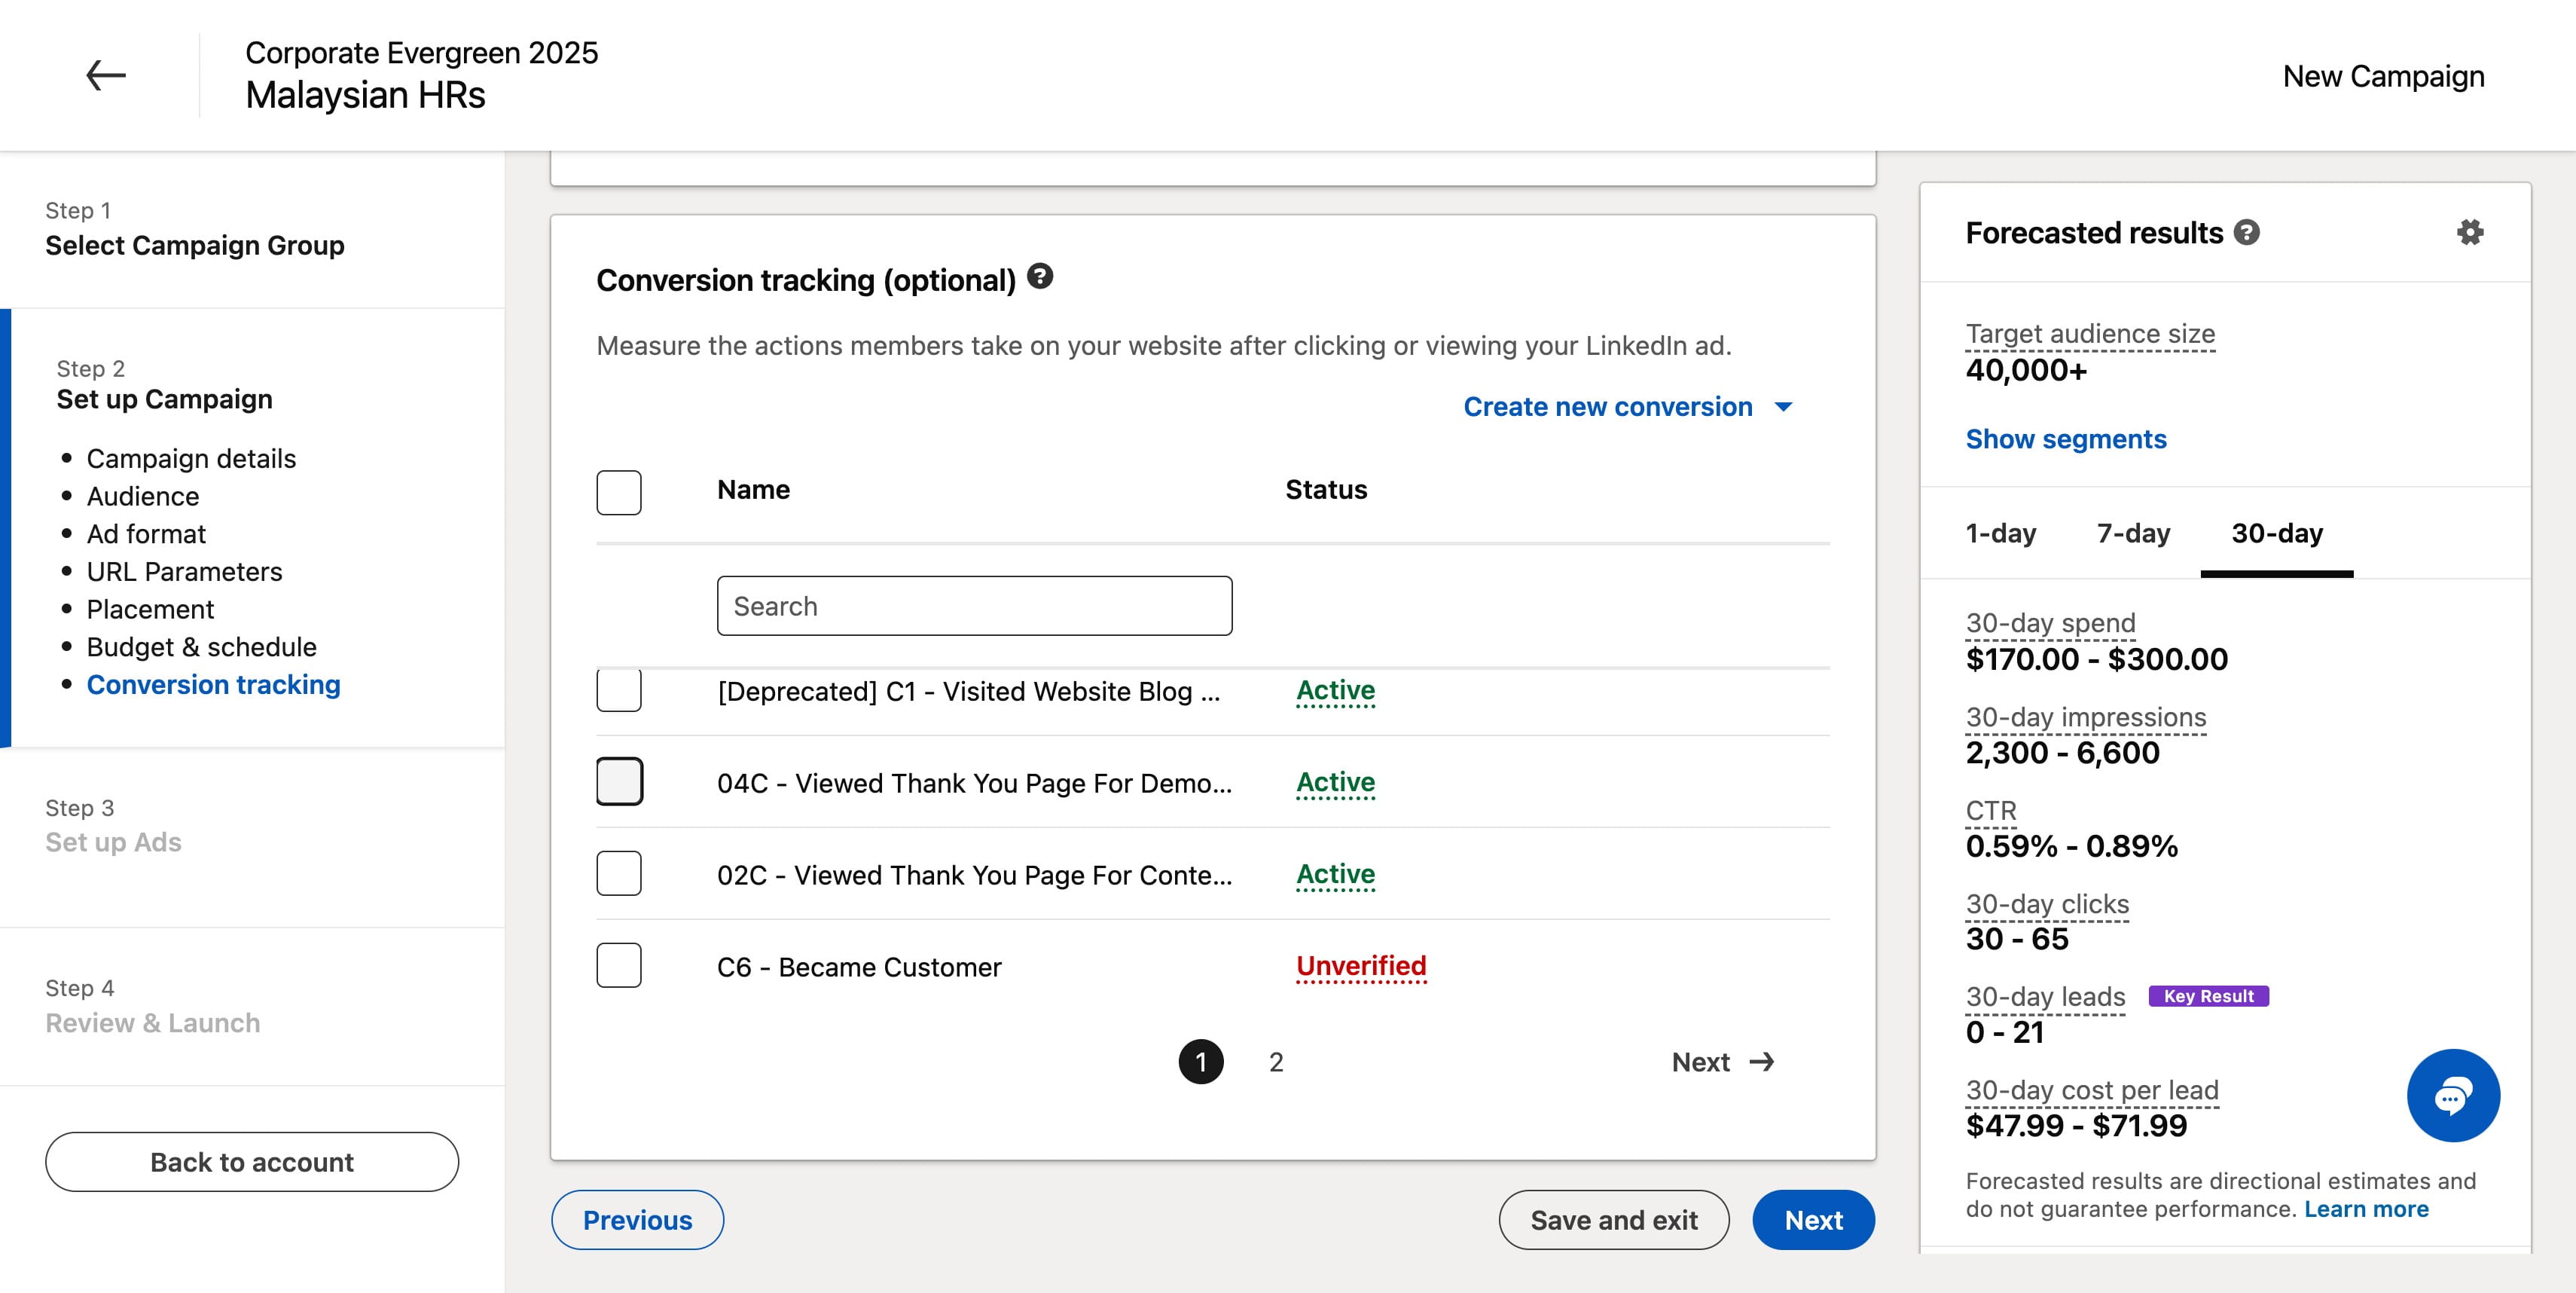Click Corporate Evergreen 2025 group name

point(421,53)
